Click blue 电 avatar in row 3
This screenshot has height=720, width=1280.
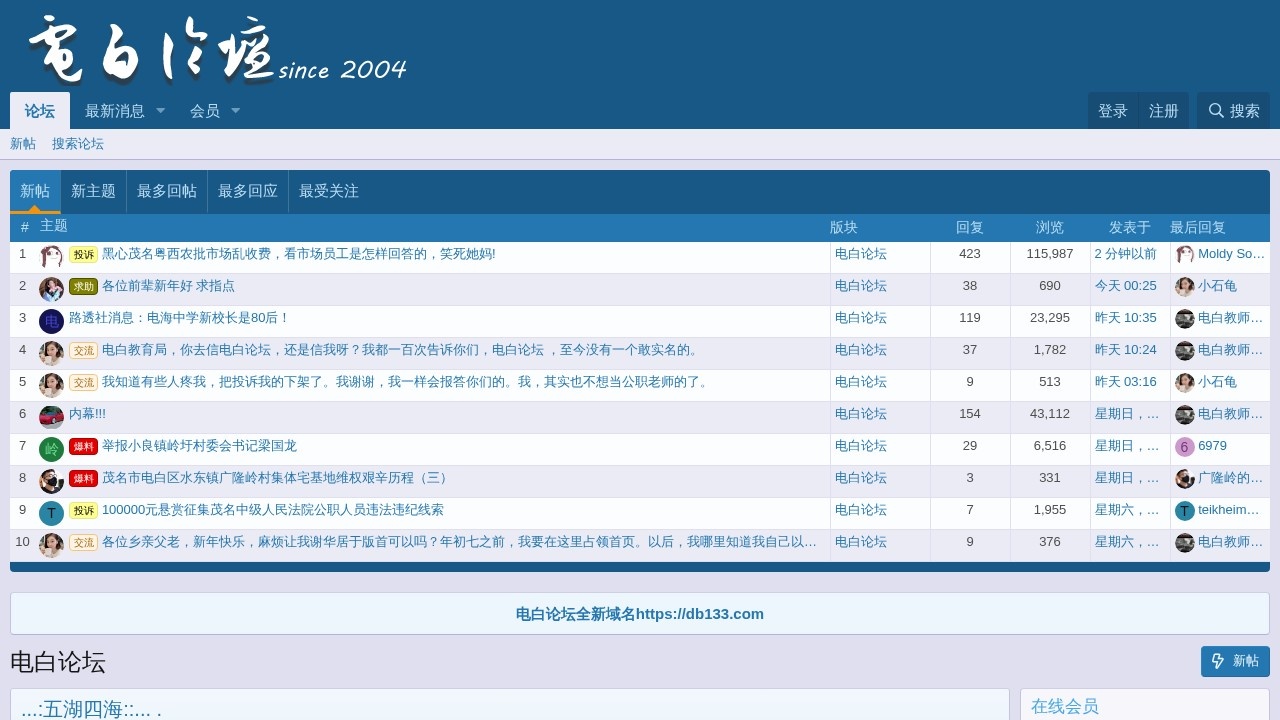(51, 321)
